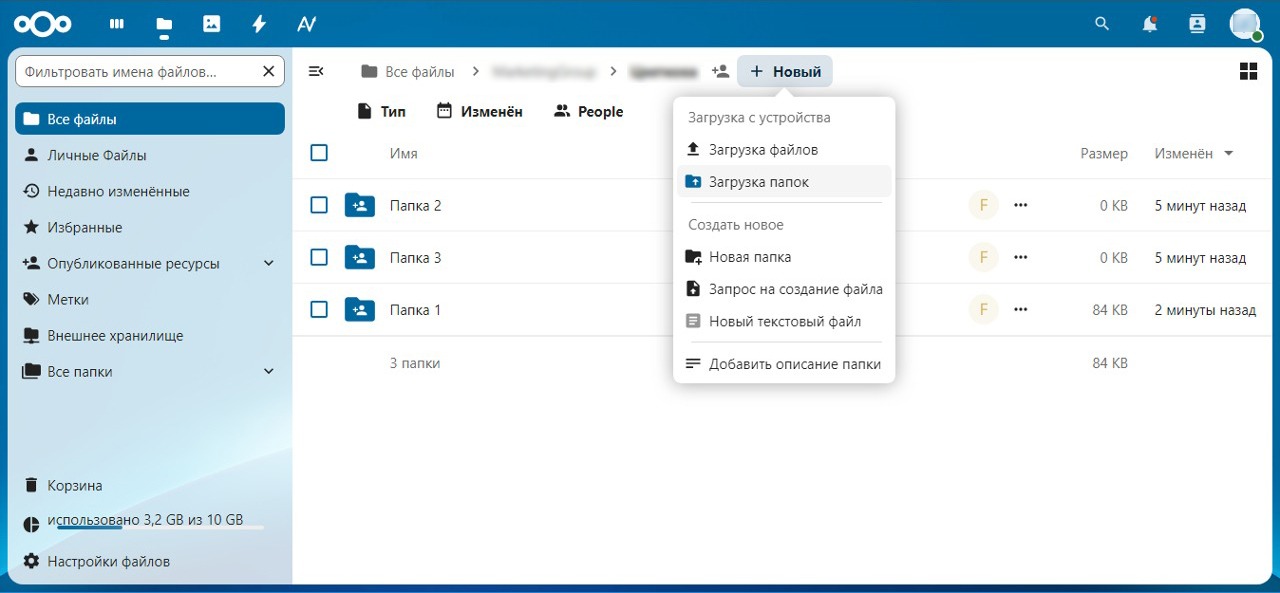Choose Новый текстовый файл
Image resolution: width=1280 pixels, height=593 pixels.
[784, 321]
